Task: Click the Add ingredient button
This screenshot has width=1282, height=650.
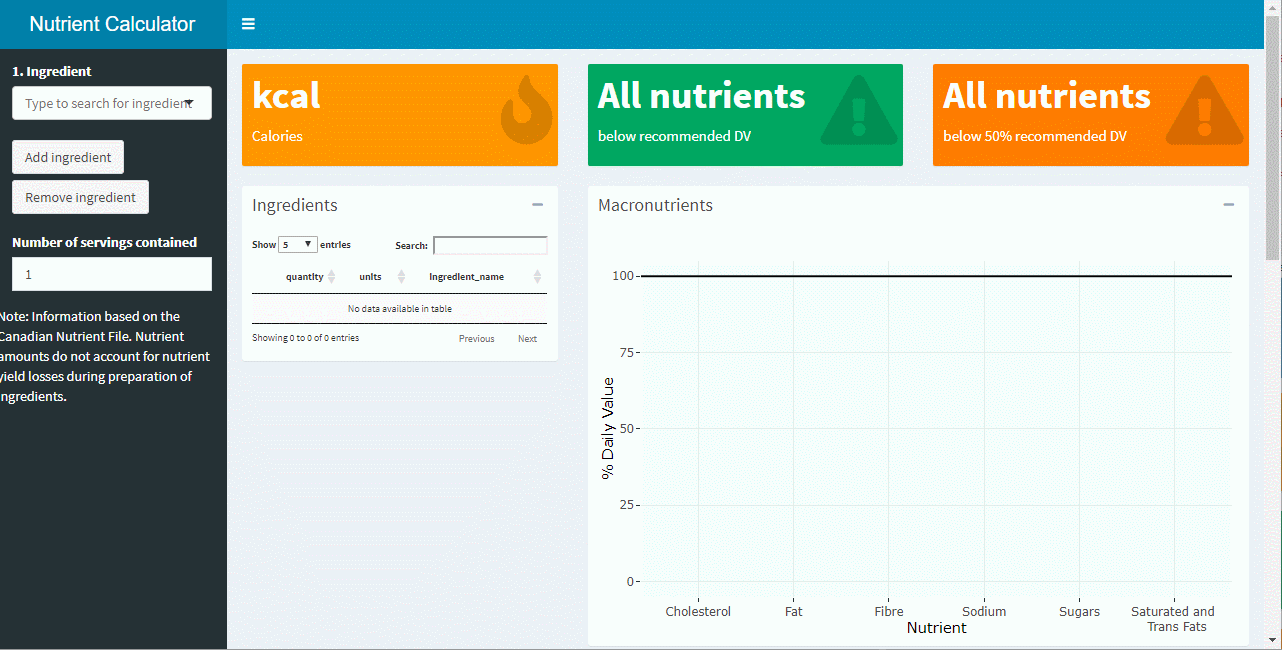Action: [x=68, y=157]
